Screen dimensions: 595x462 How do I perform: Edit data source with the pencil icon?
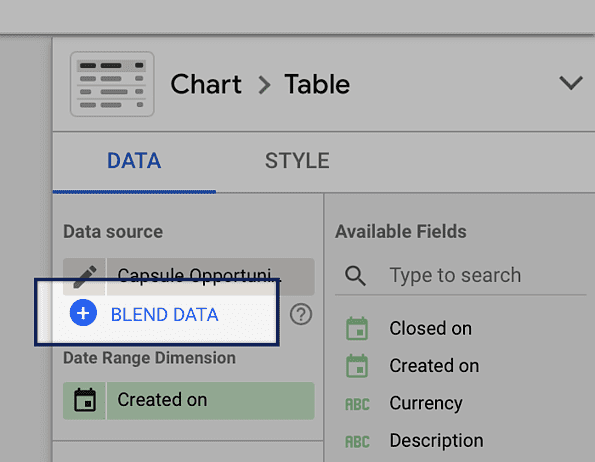[85, 276]
